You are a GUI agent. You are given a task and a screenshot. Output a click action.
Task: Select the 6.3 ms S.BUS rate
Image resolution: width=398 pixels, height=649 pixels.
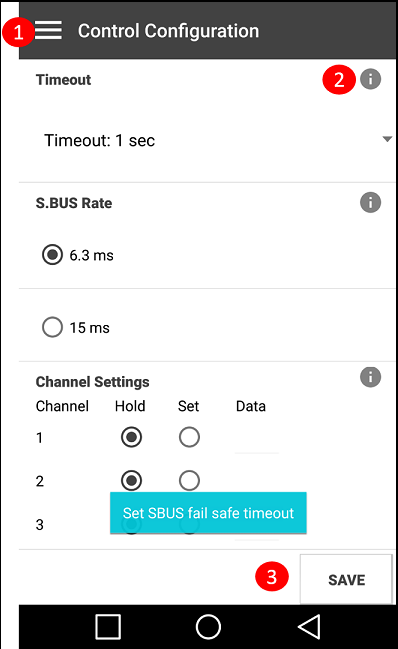coord(78,255)
